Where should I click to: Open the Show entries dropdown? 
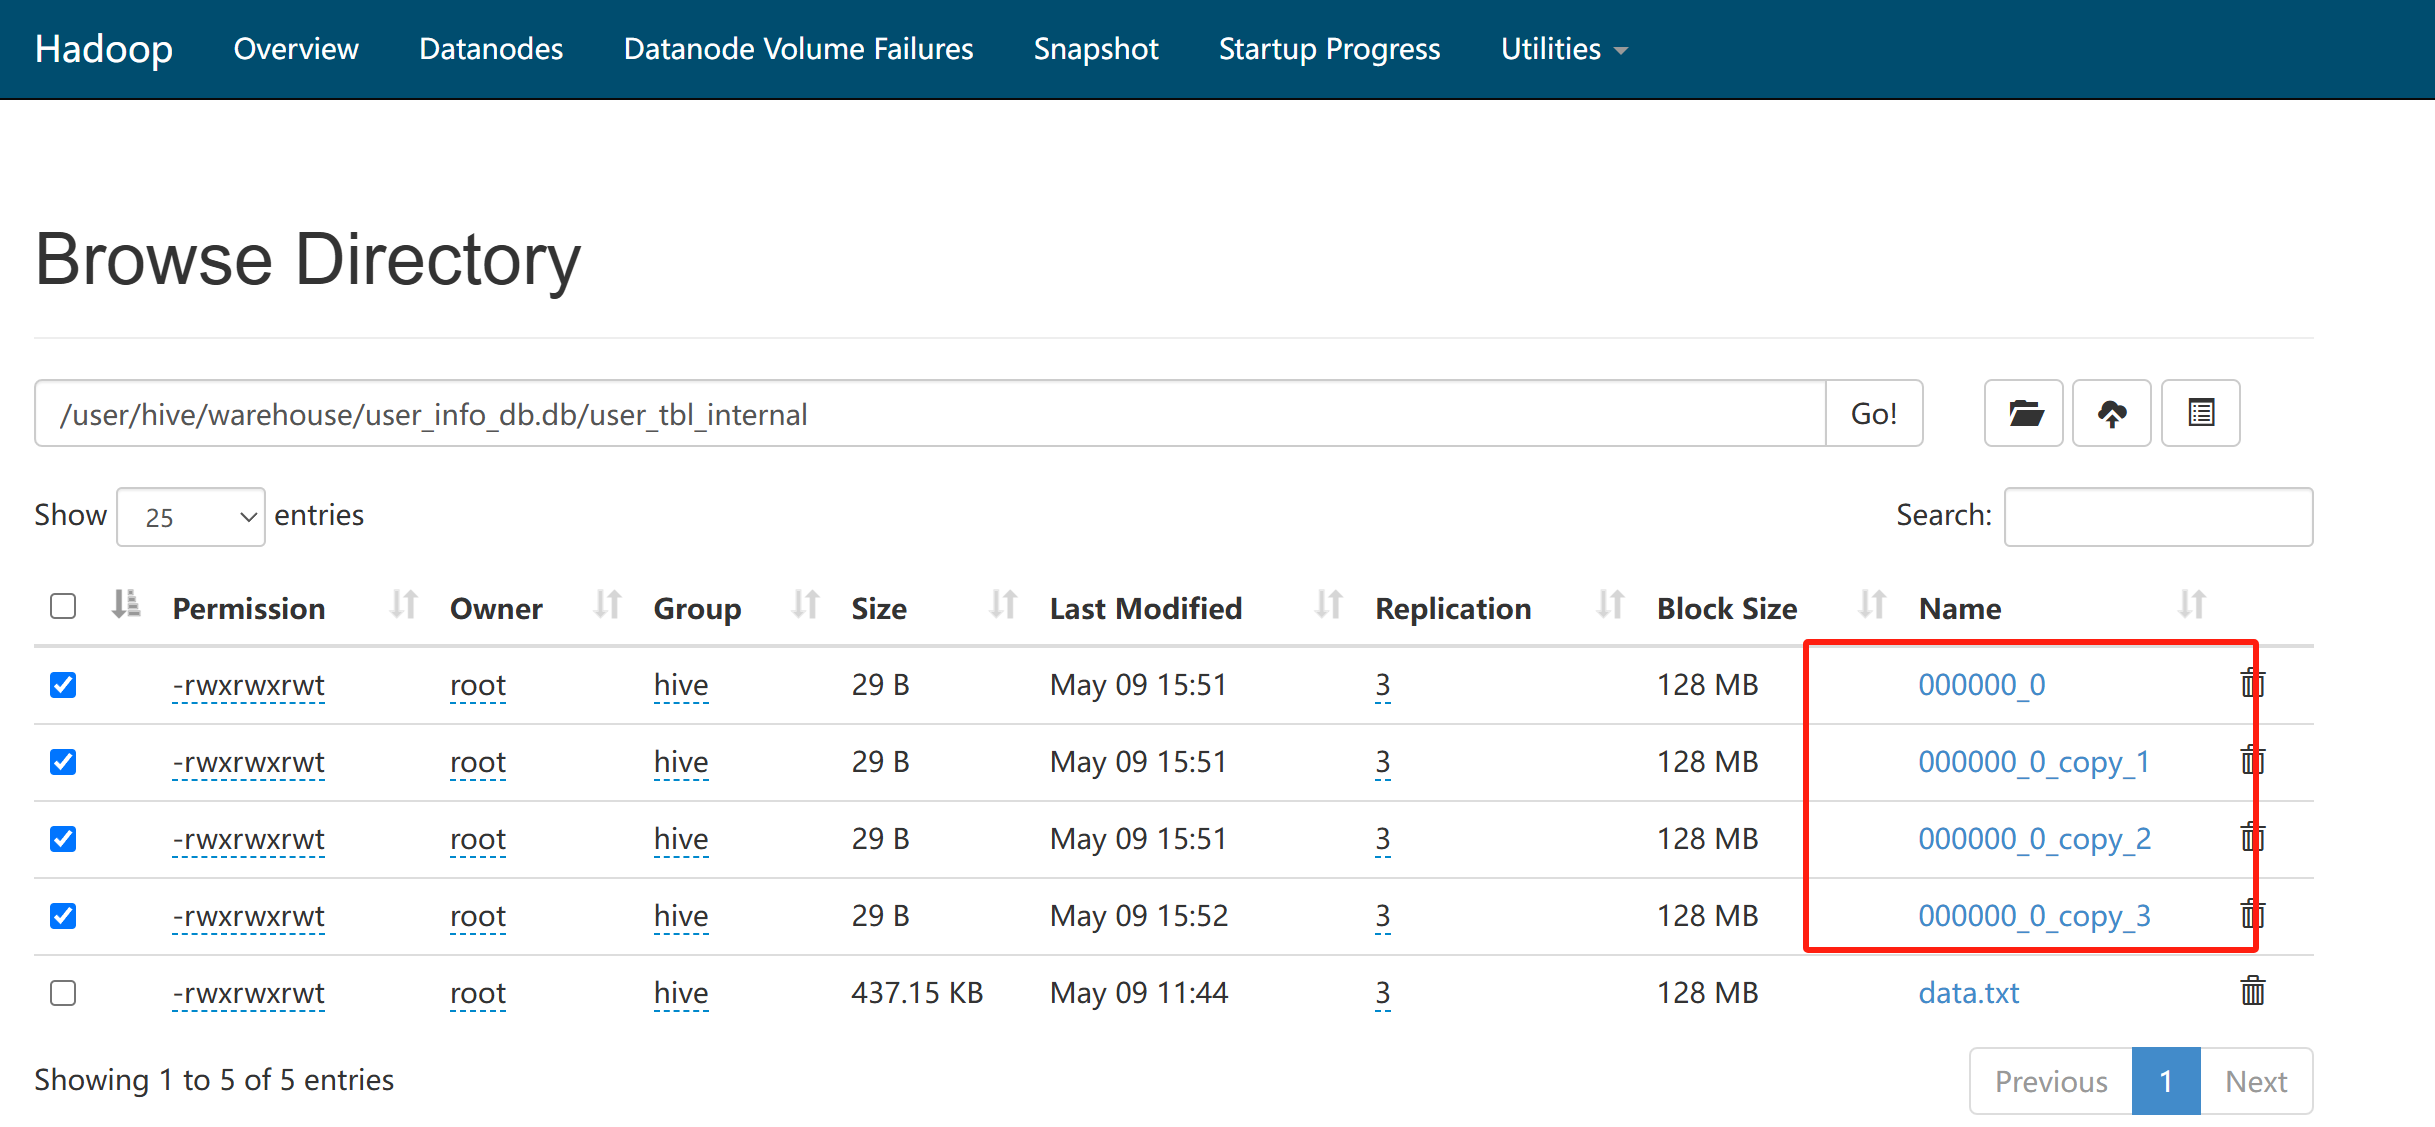click(x=191, y=517)
